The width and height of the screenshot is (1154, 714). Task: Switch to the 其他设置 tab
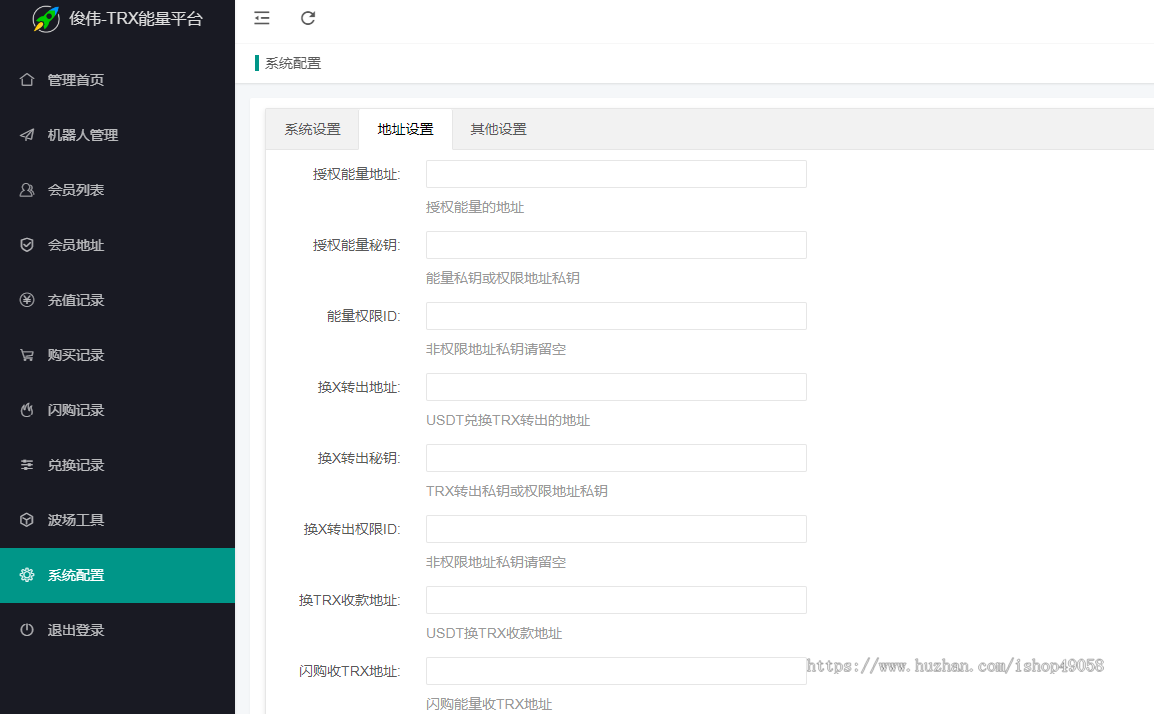(x=498, y=130)
